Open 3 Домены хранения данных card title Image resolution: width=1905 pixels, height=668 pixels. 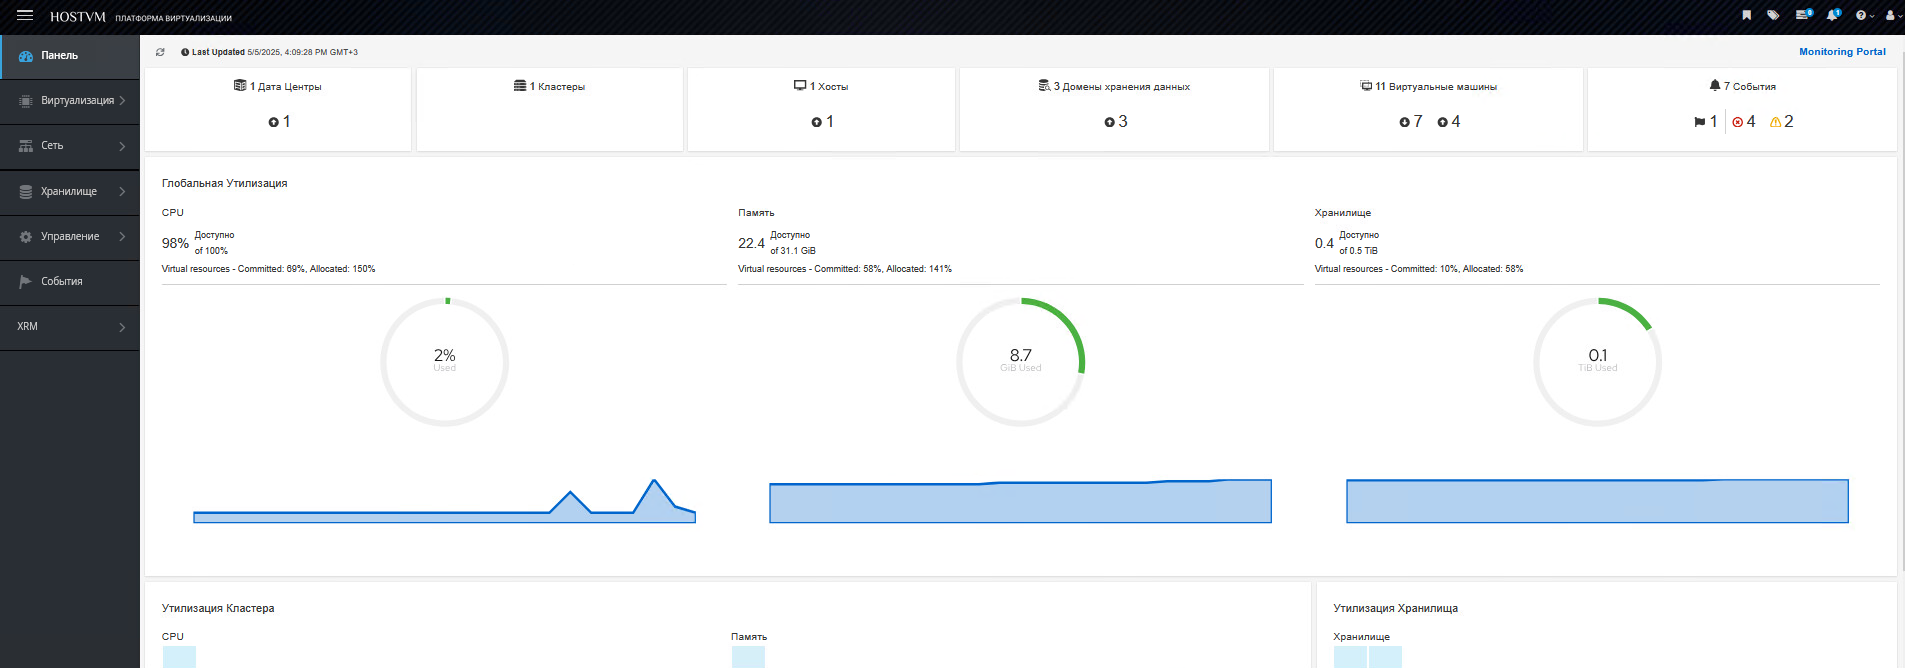[x=1114, y=87]
